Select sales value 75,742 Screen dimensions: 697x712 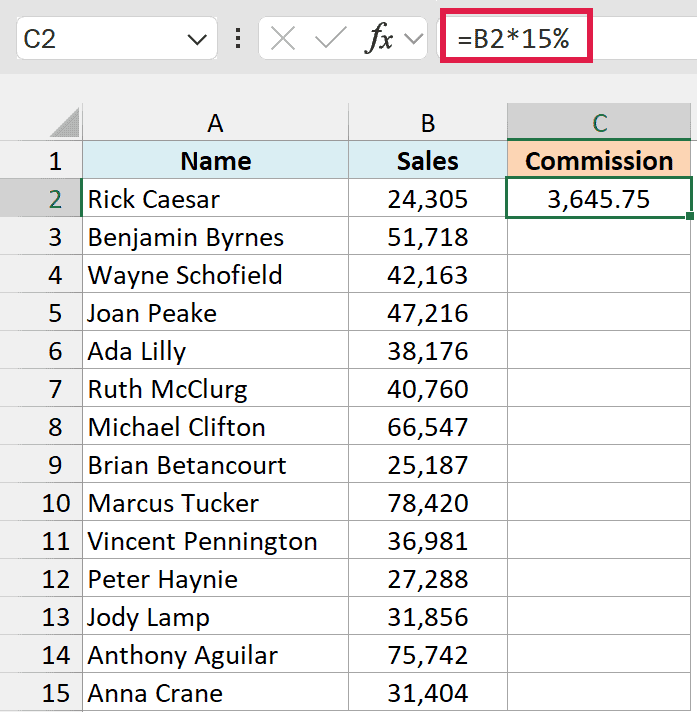click(428, 654)
